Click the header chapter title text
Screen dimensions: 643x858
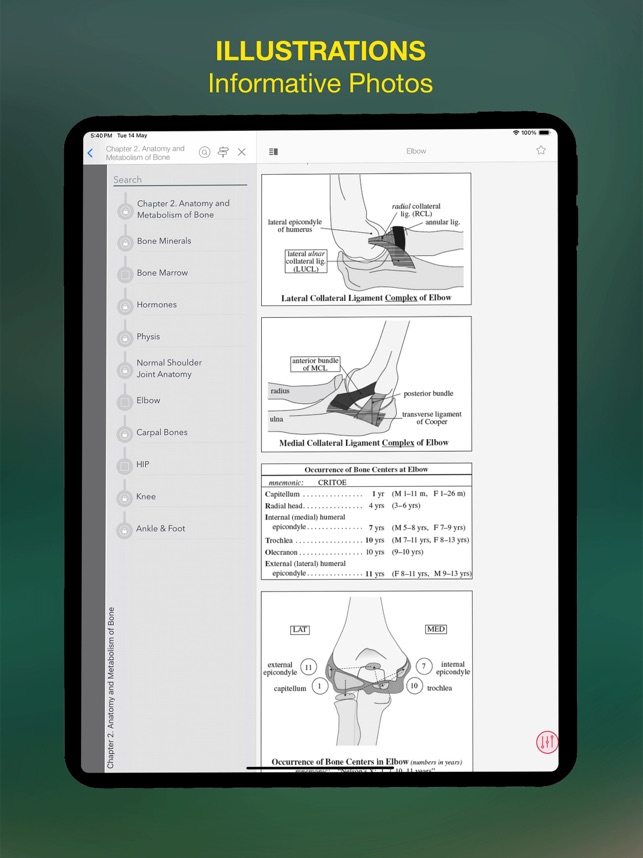point(145,153)
